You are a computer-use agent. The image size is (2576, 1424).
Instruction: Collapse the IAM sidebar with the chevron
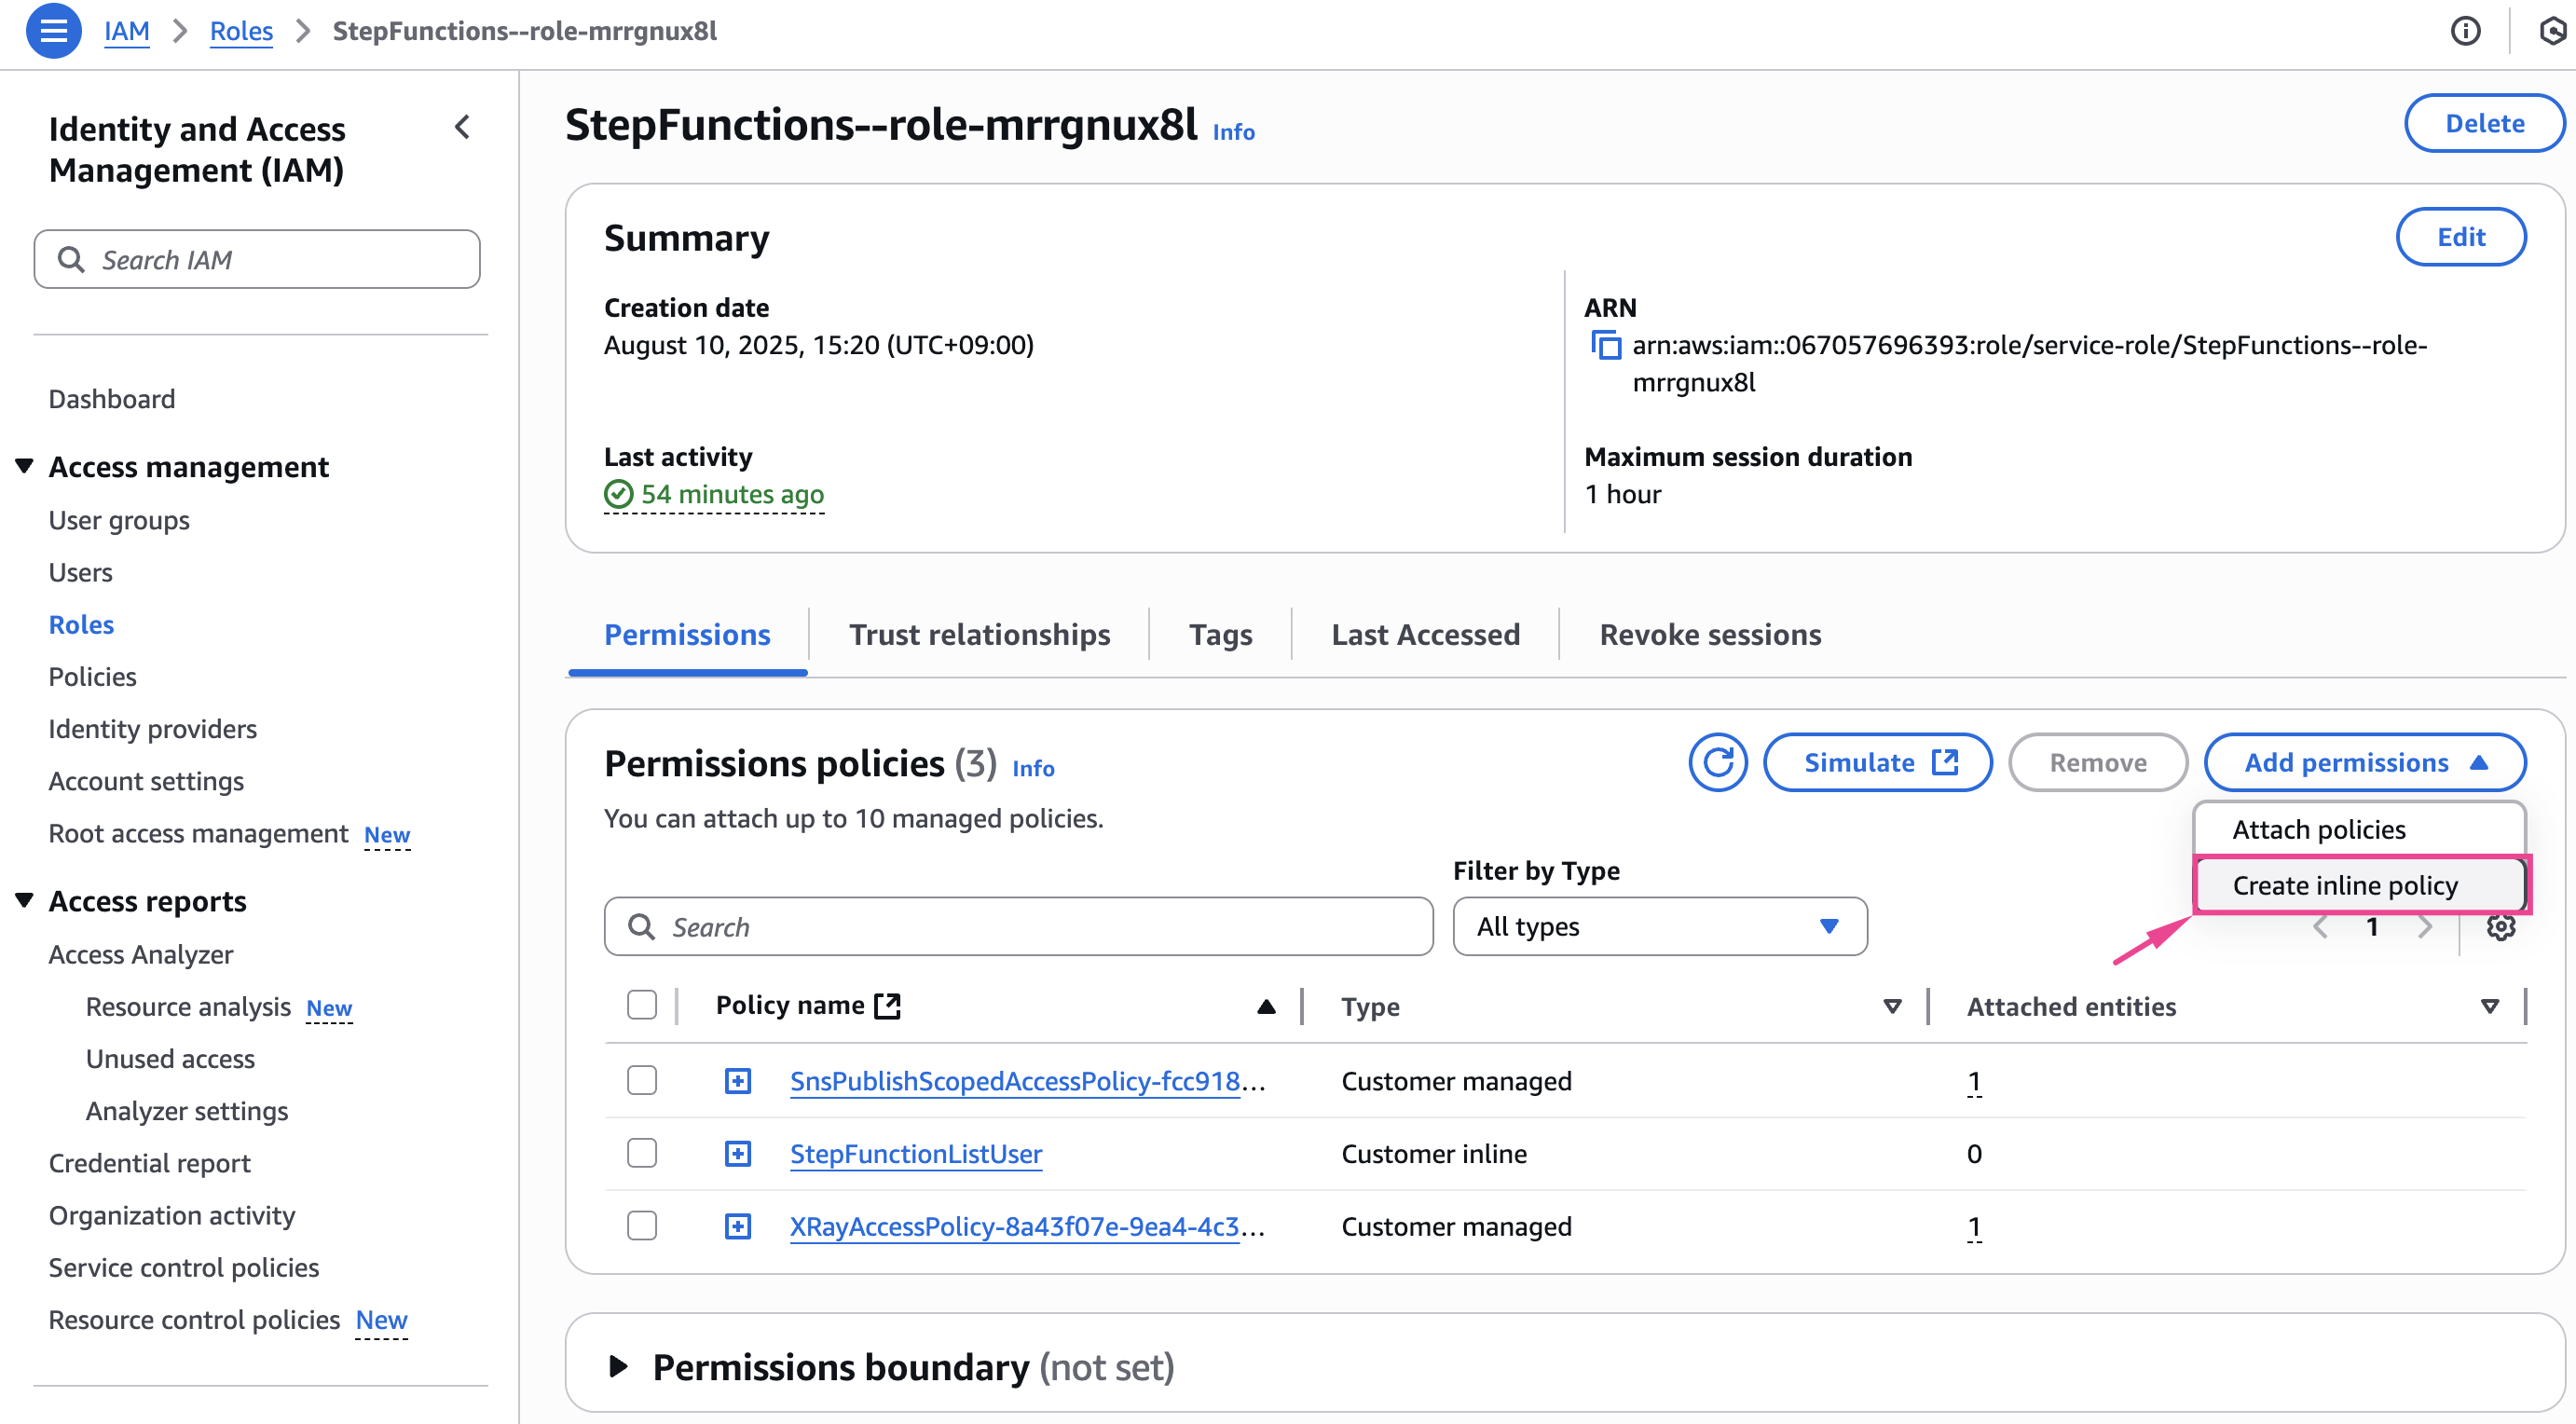click(x=462, y=127)
